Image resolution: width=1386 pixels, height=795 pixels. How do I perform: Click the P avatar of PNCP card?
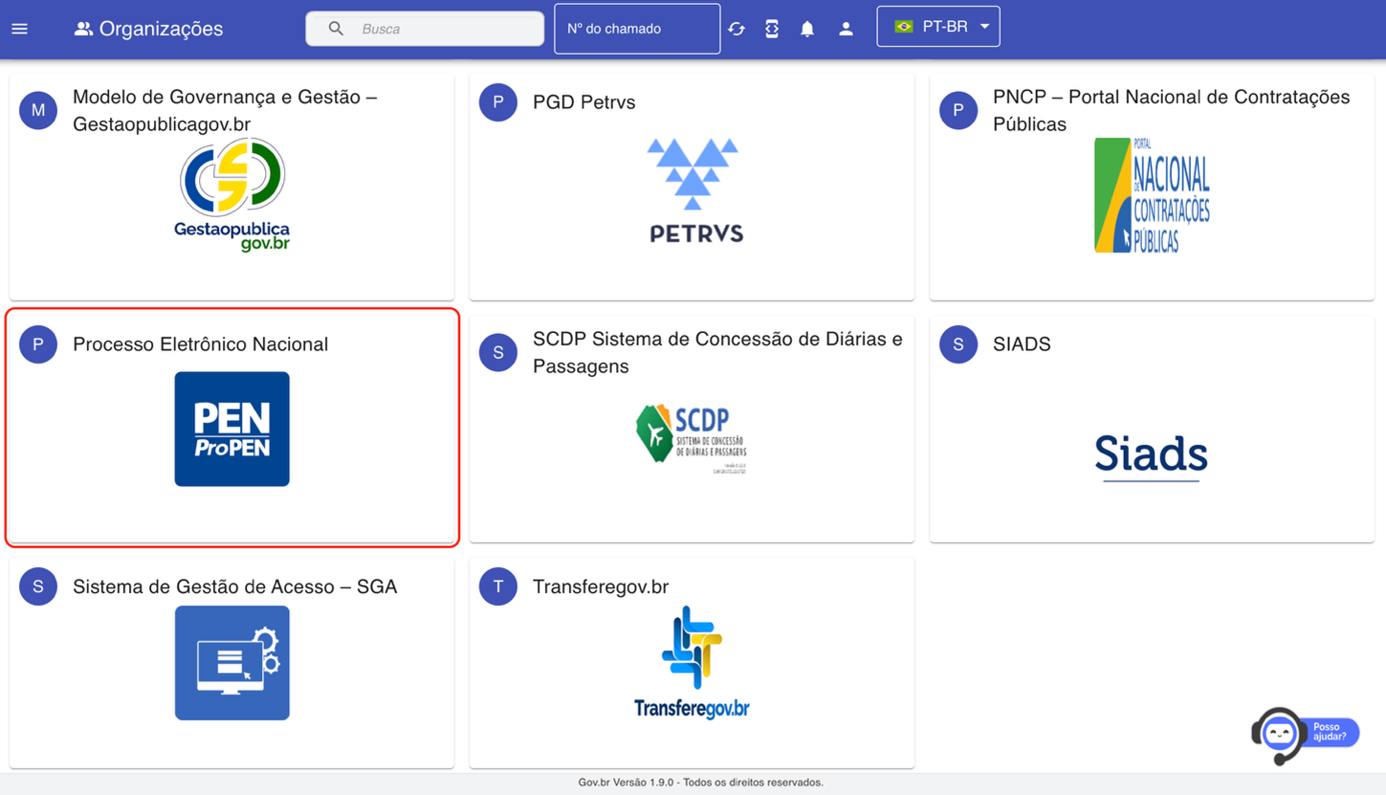click(x=958, y=110)
